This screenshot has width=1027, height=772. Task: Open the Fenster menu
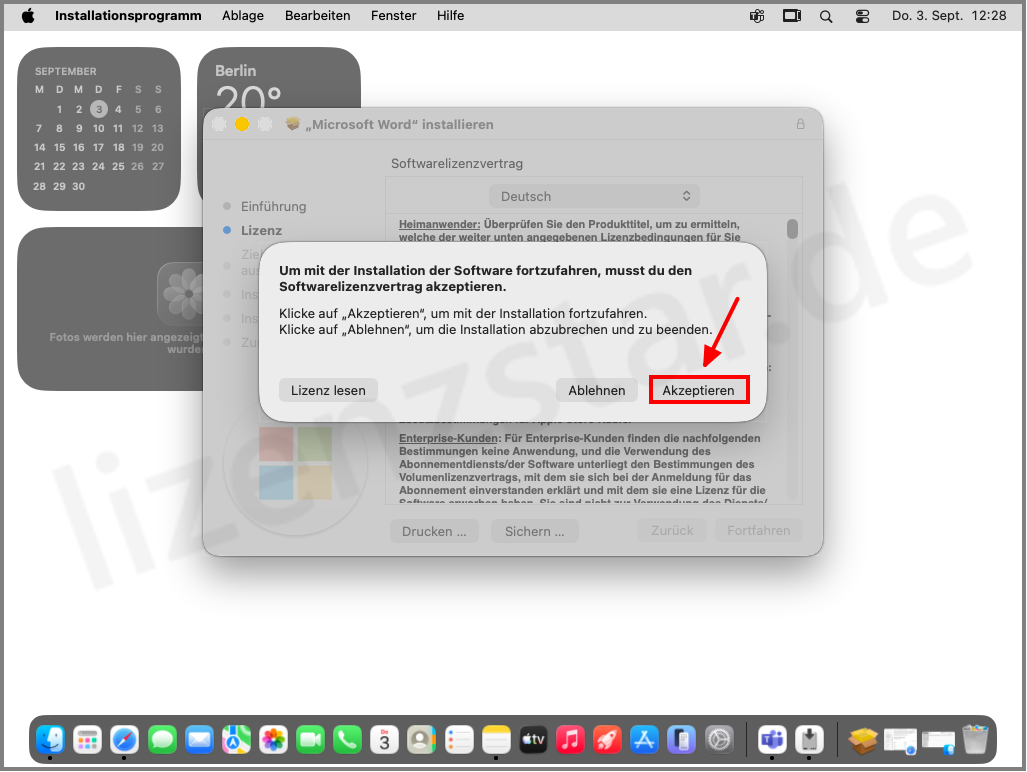point(394,16)
